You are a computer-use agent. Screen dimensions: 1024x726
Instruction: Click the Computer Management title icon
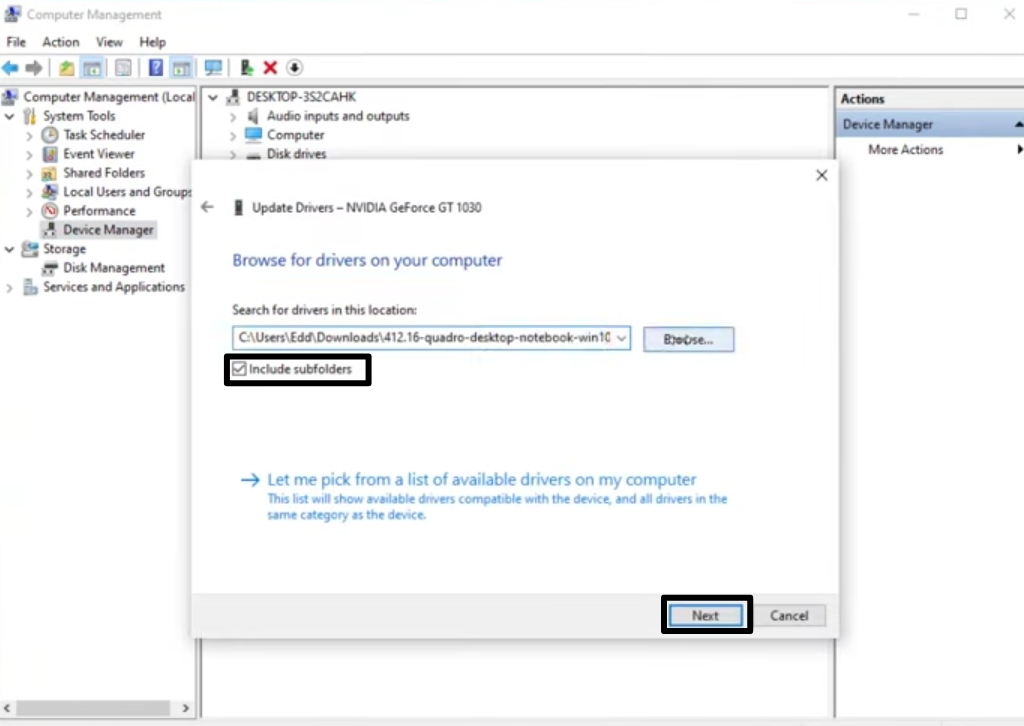pos(12,14)
